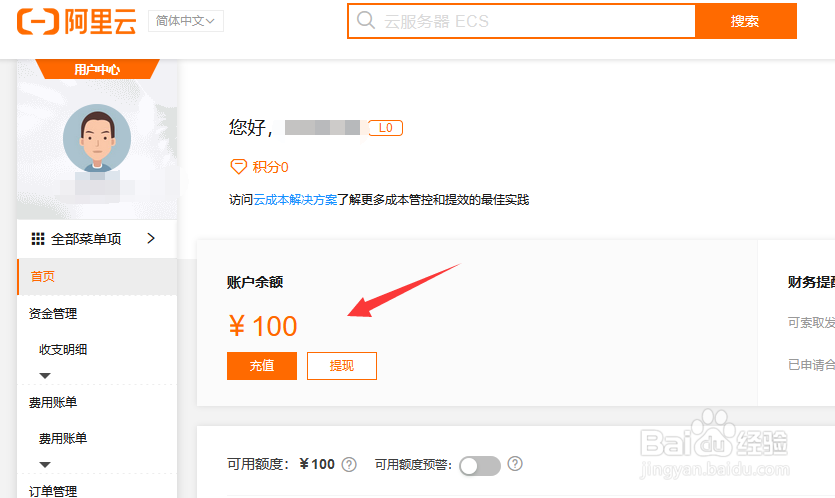Open 订单管理 in the sidebar
Image resolution: width=835 pixels, height=498 pixels.
coord(53,491)
